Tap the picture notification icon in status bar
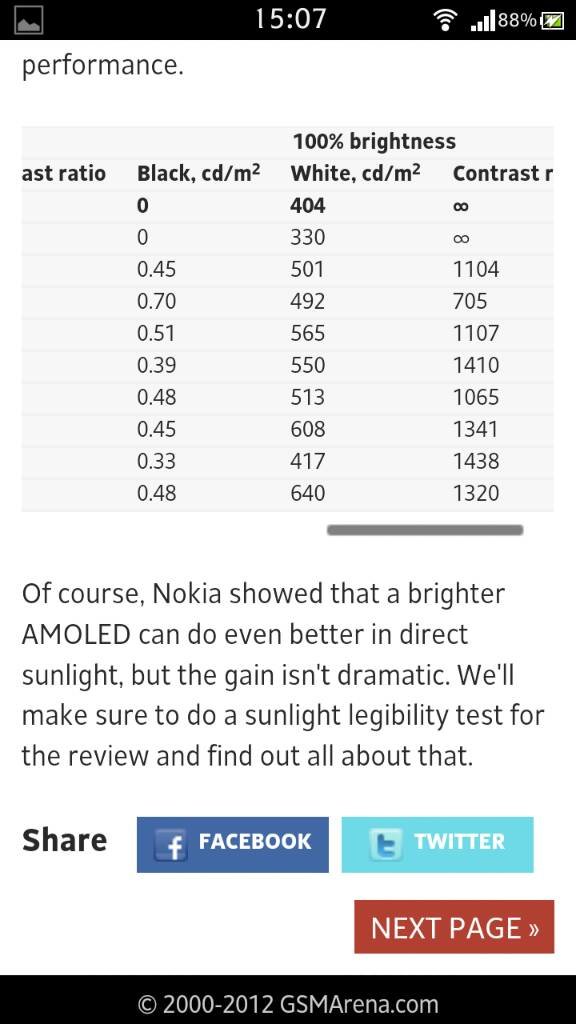The height and width of the screenshot is (1024, 576). pyautogui.click(x=27, y=20)
